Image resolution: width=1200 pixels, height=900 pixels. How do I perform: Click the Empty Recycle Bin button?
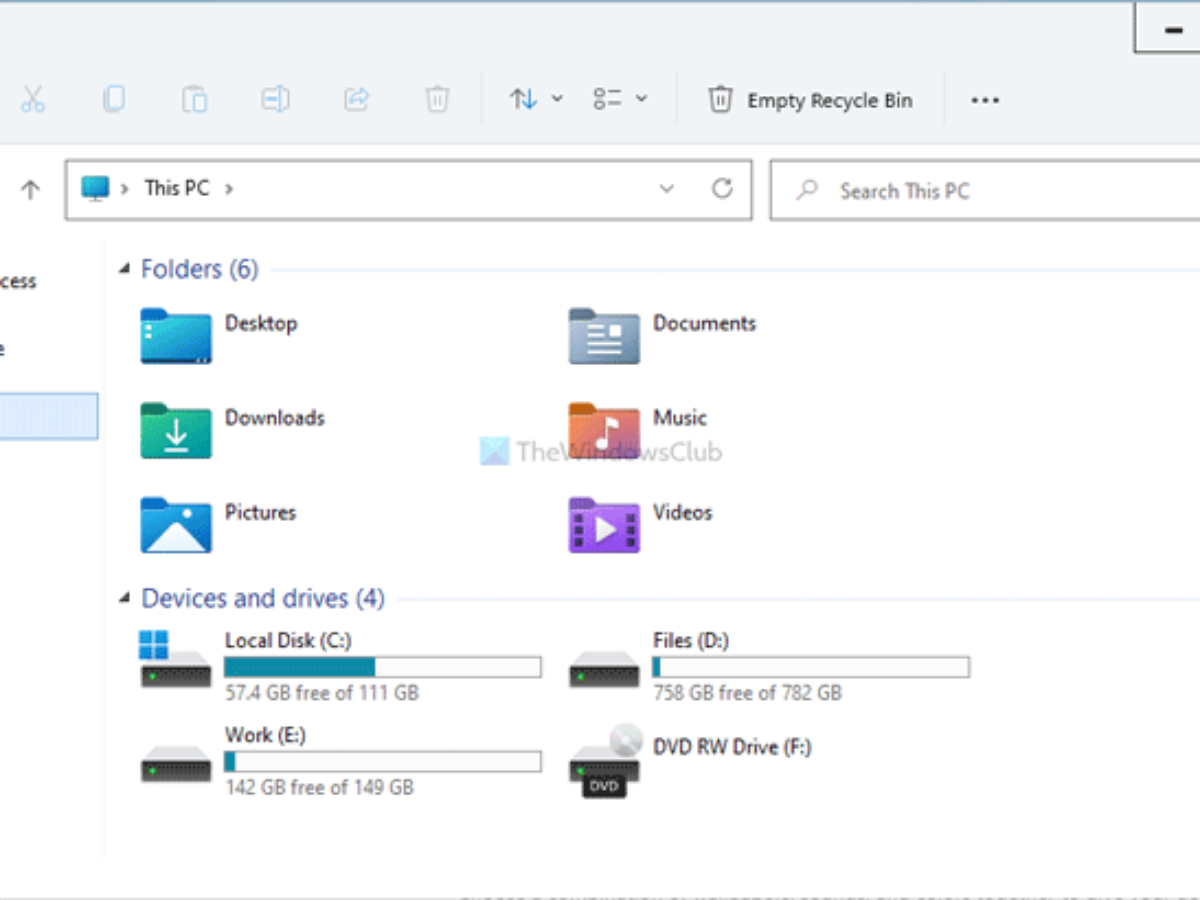810,100
